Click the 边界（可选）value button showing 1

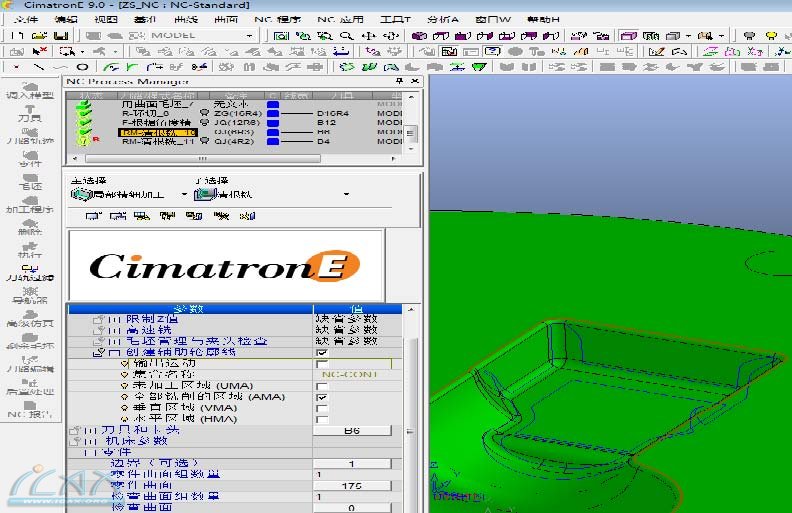tap(352, 464)
